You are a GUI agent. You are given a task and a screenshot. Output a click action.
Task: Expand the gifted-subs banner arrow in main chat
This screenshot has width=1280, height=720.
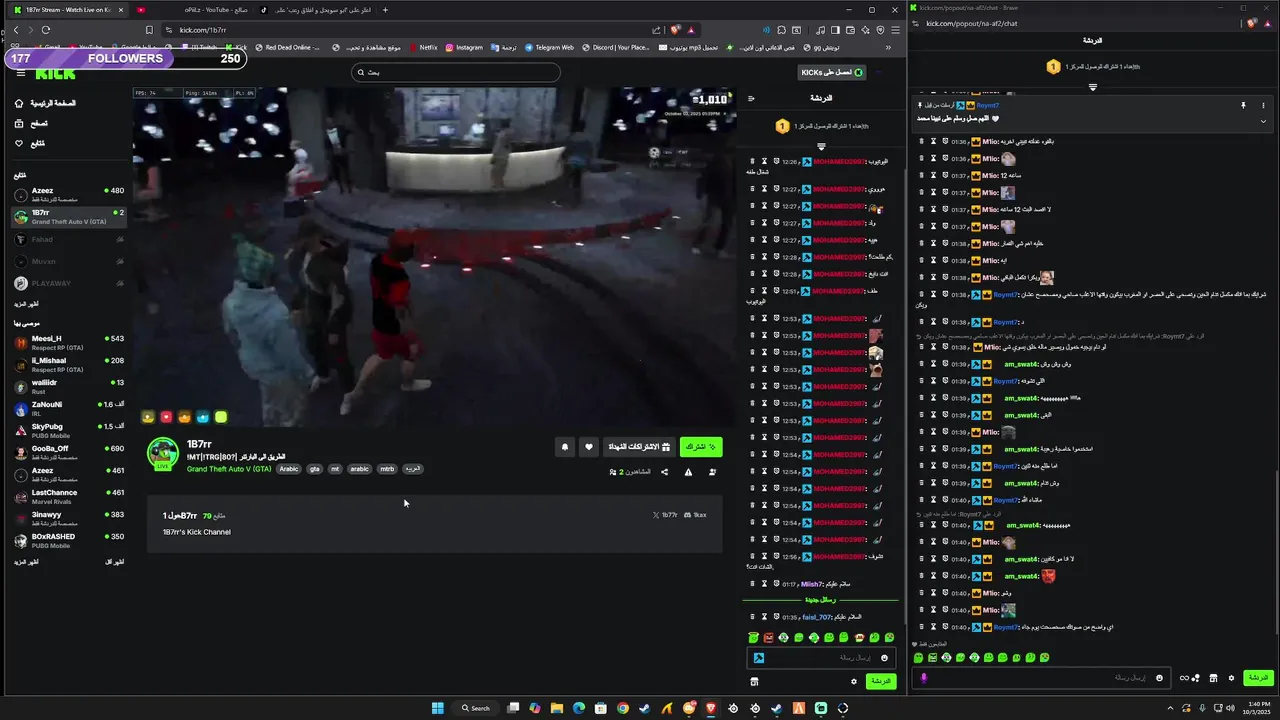821,146
